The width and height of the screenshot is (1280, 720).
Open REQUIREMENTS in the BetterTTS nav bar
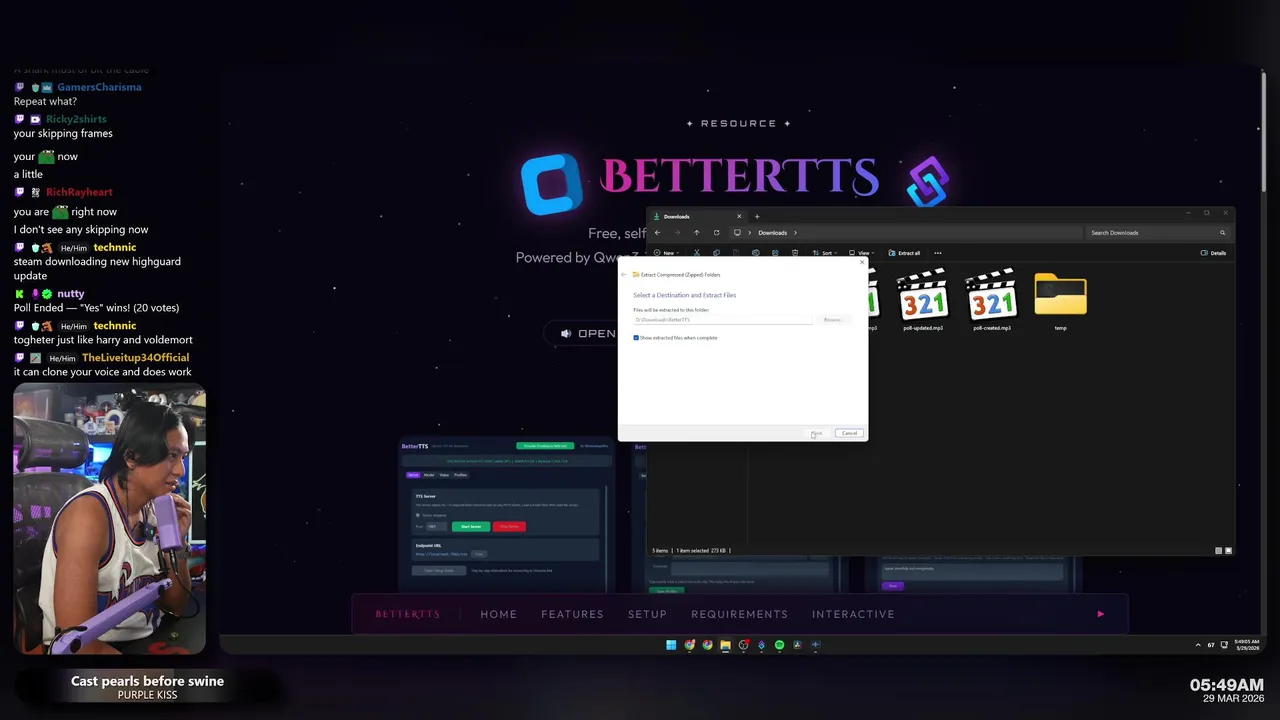coord(739,614)
